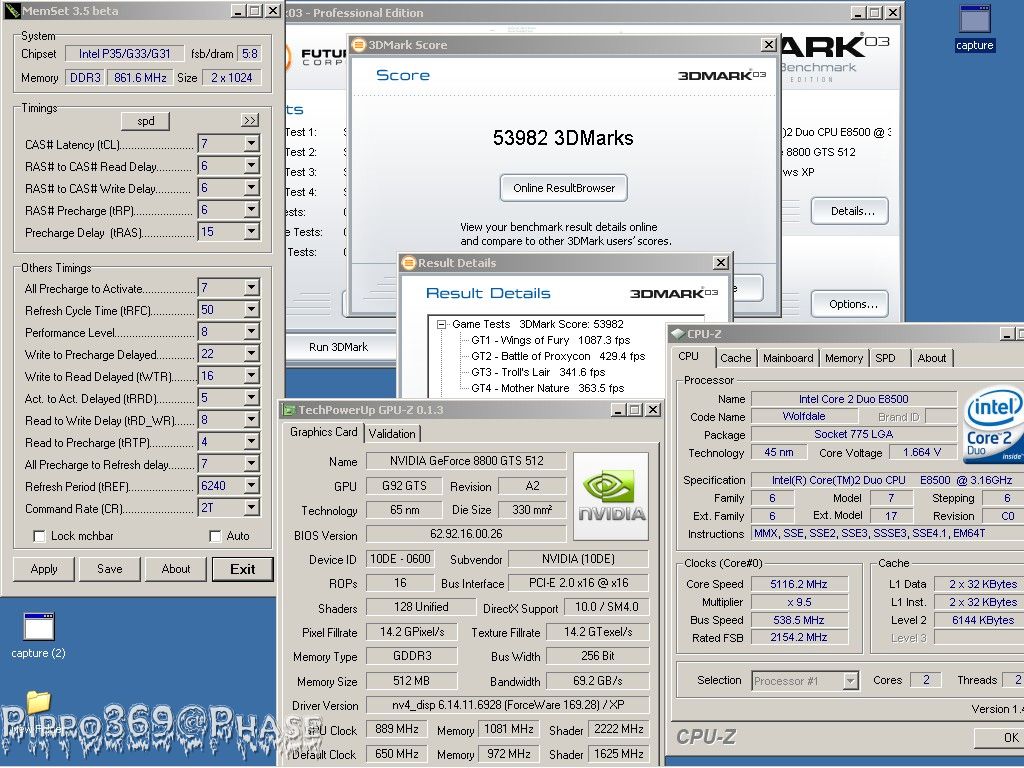Open the Refresh Cycle Time (tRFC) dropdown
Screen dimensions: 1024x768
pyautogui.click(x=251, y=310)
